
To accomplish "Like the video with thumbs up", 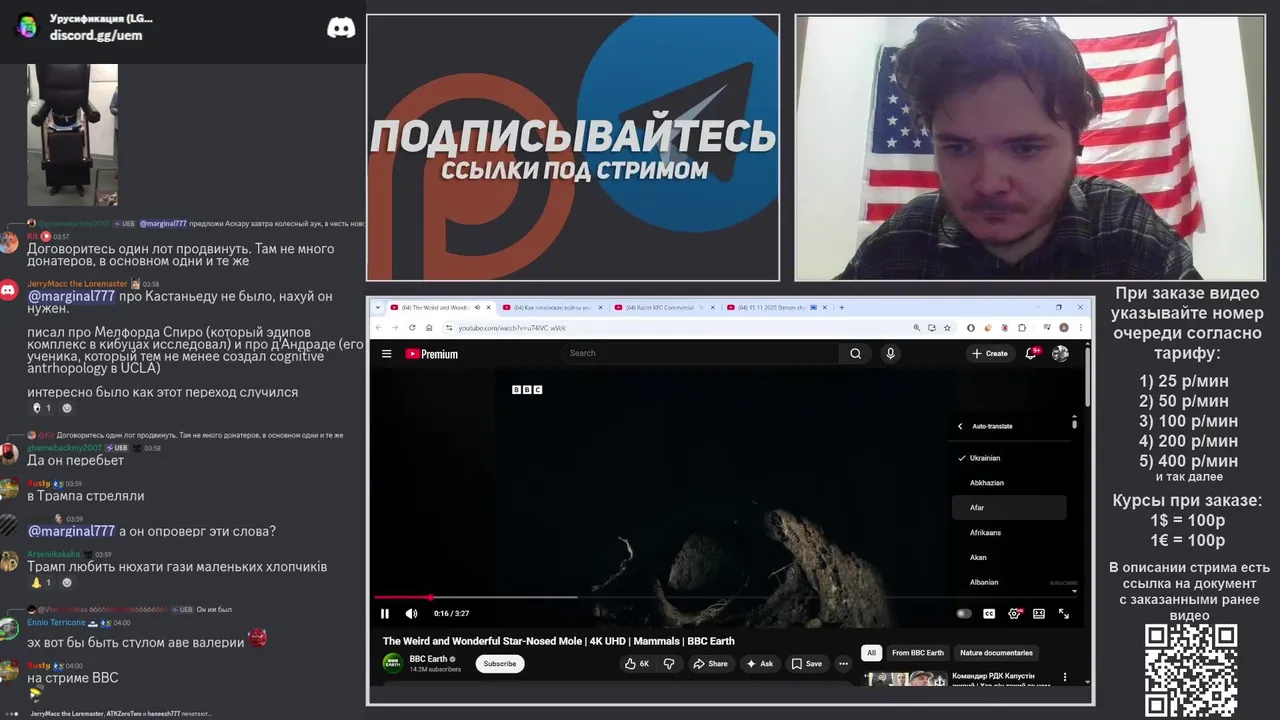I will (636, 663).
